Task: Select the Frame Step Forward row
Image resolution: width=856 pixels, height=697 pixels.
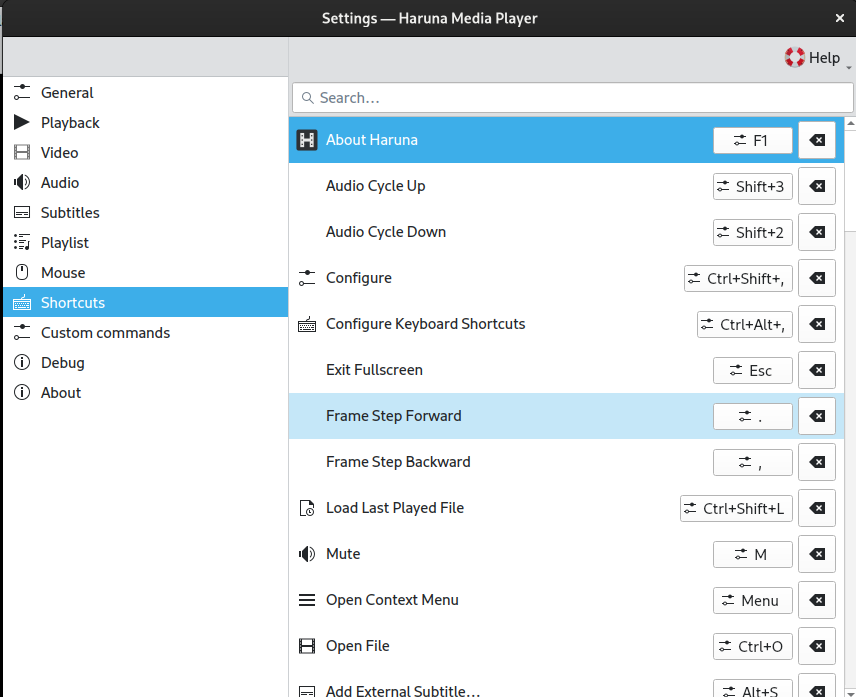Action: pyautogui.click(x=500, y=416)
